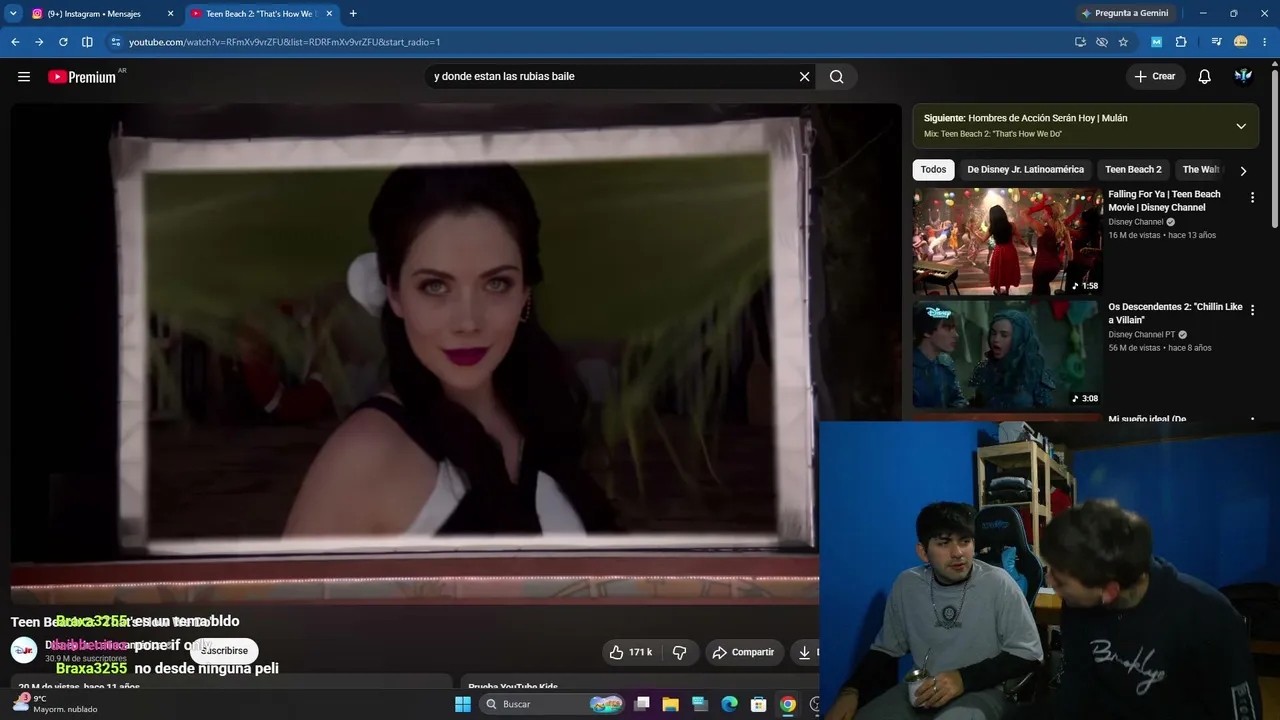Reload the YouTube page
The image size is (1280, 720).
click(63, 42)
